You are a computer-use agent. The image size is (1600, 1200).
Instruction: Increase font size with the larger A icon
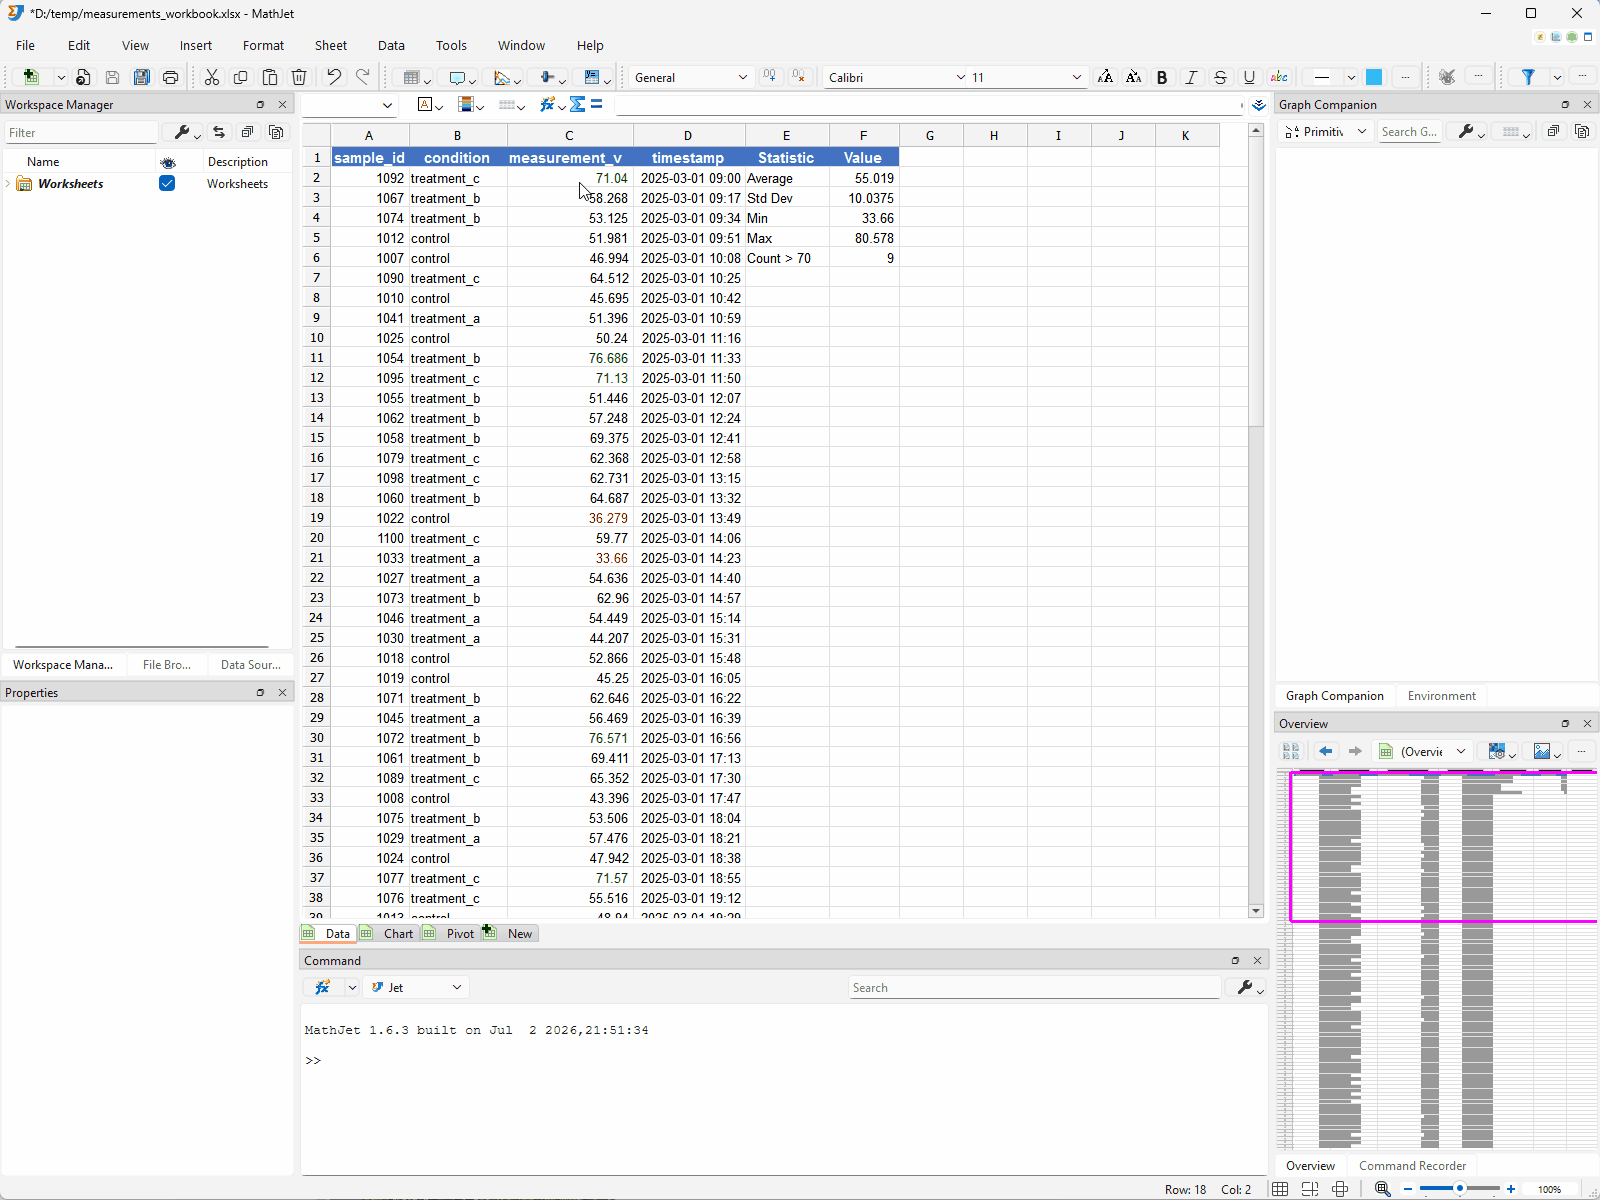coord(1105,77)
